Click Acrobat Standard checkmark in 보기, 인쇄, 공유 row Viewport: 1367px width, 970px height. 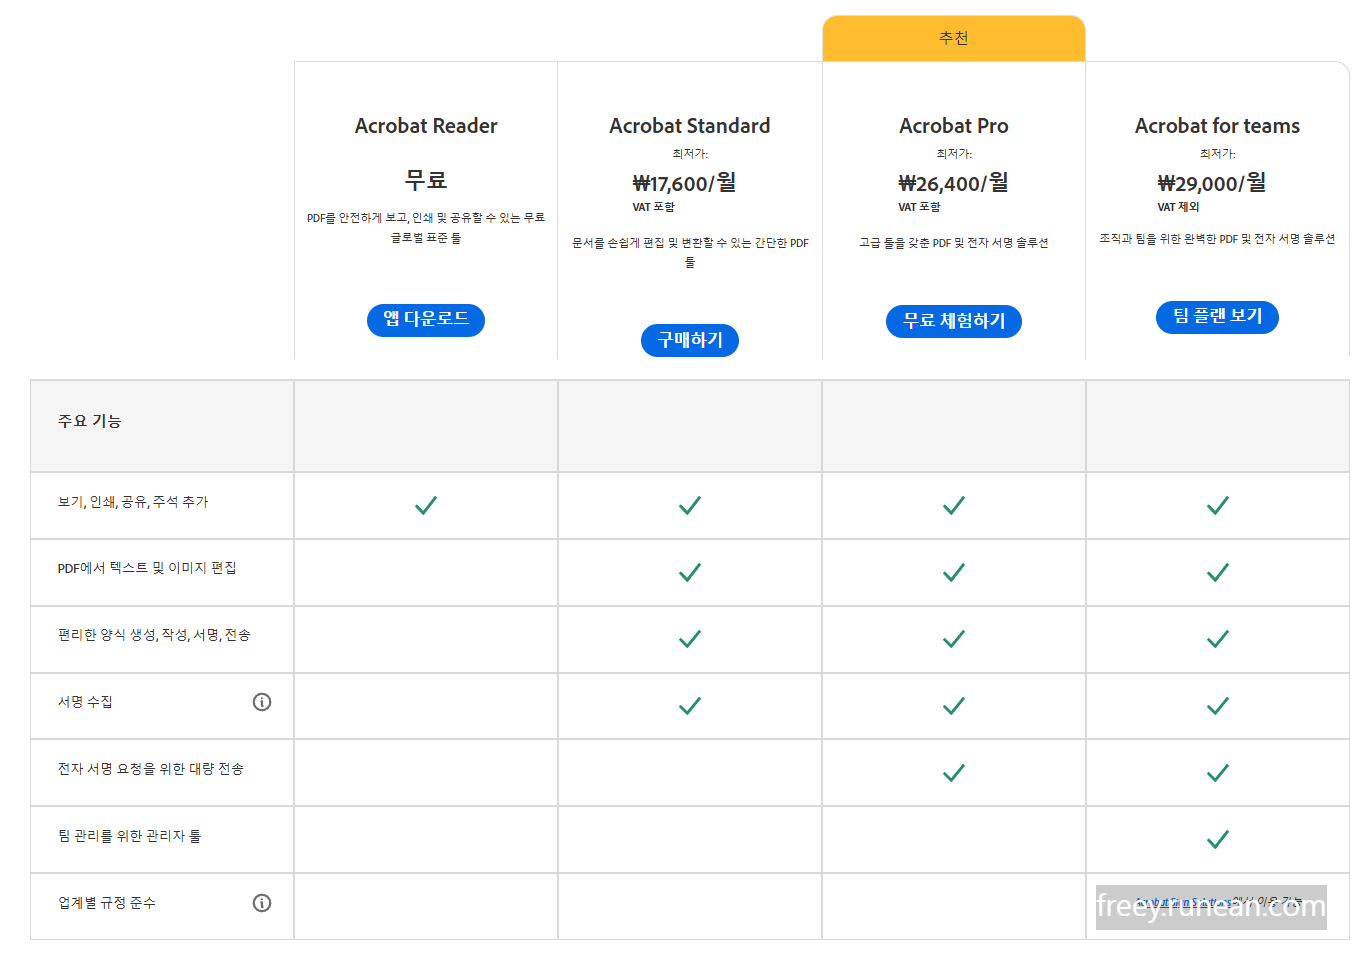coord(690,505)
